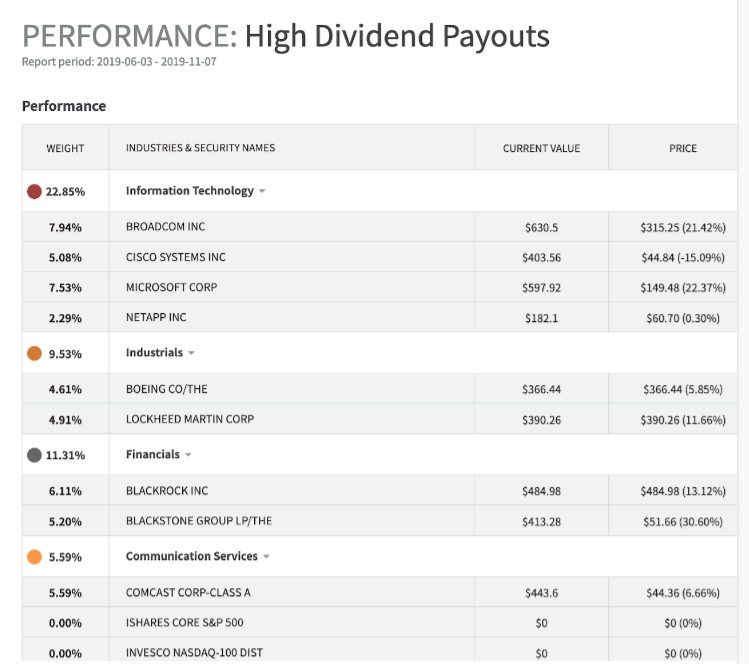Click Boeing's price $366.44 (5.85%)

tap(683, 389)
